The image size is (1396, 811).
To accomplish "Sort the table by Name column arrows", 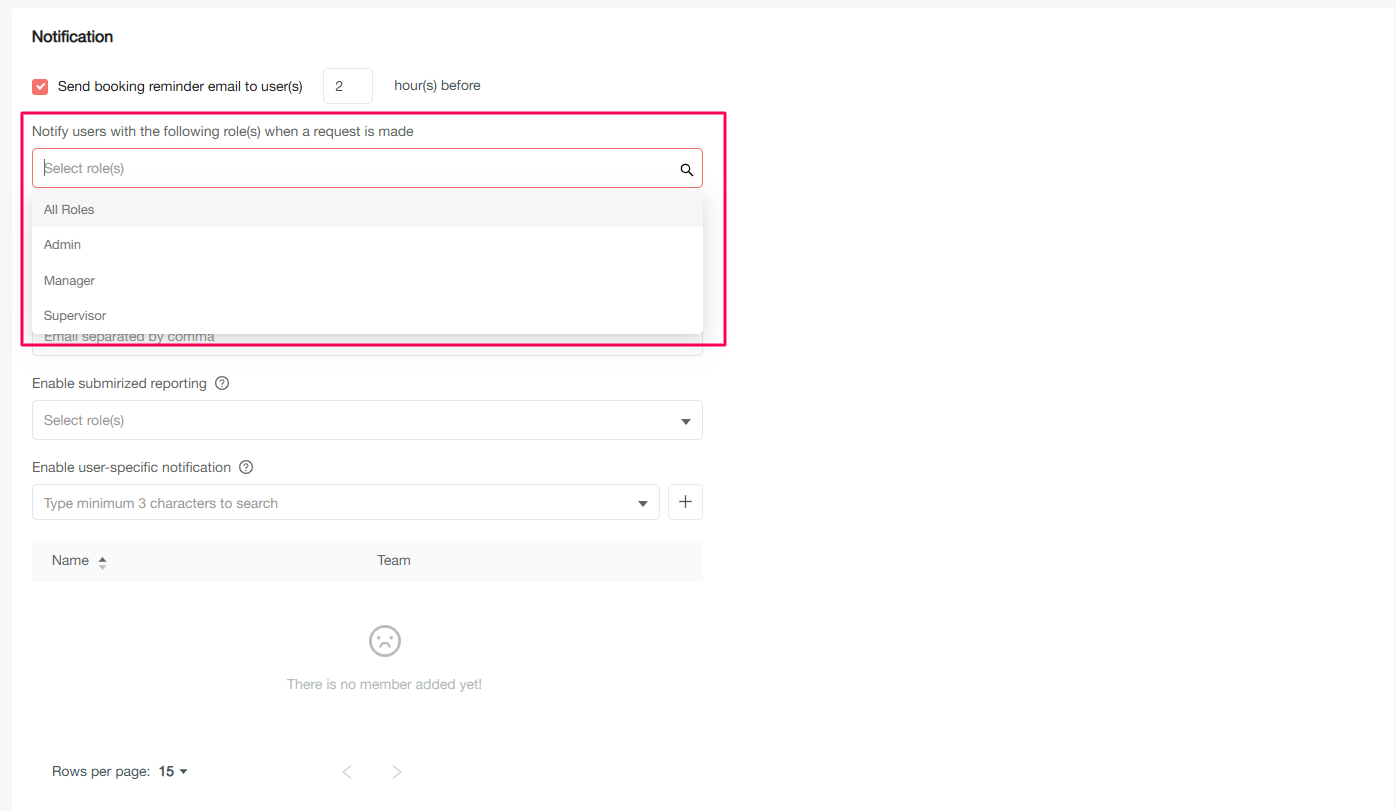I will [x=102, y=562].
